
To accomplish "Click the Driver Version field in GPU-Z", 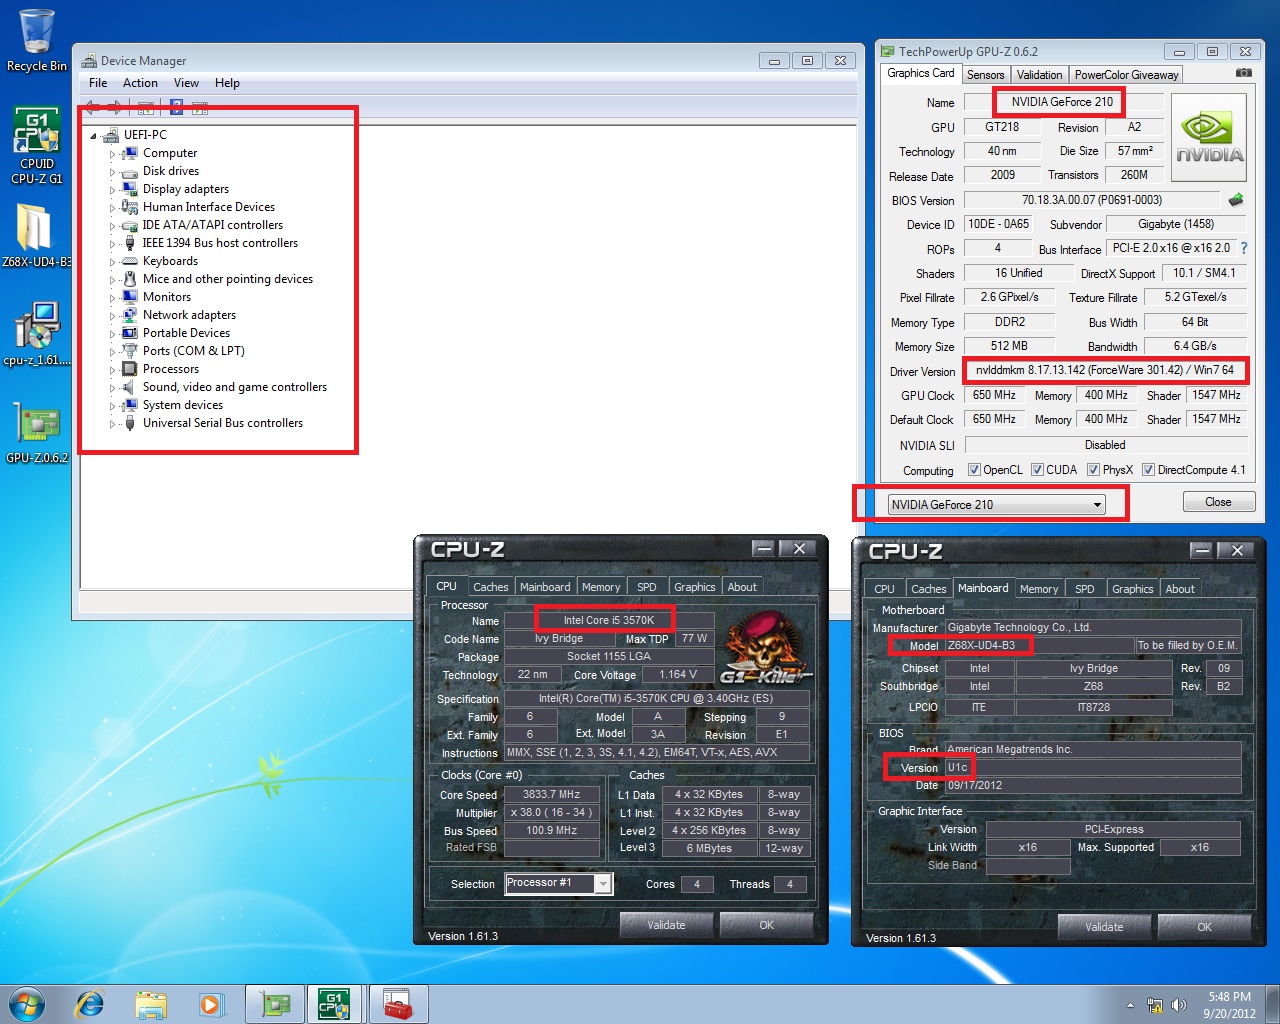I will pyautogui.click(x=1105, y=370).
